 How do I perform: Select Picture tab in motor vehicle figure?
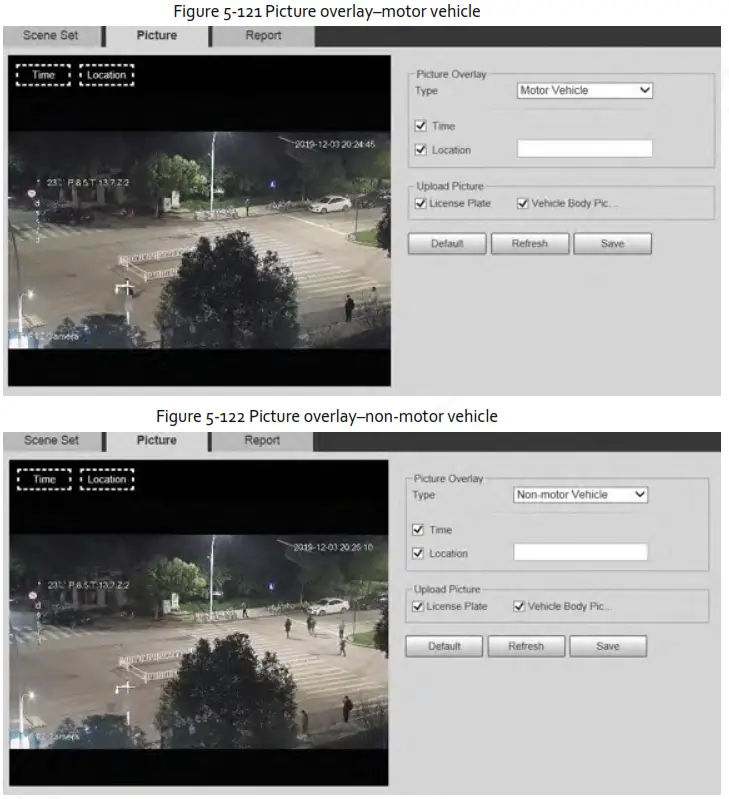click(x=157, y=36)
